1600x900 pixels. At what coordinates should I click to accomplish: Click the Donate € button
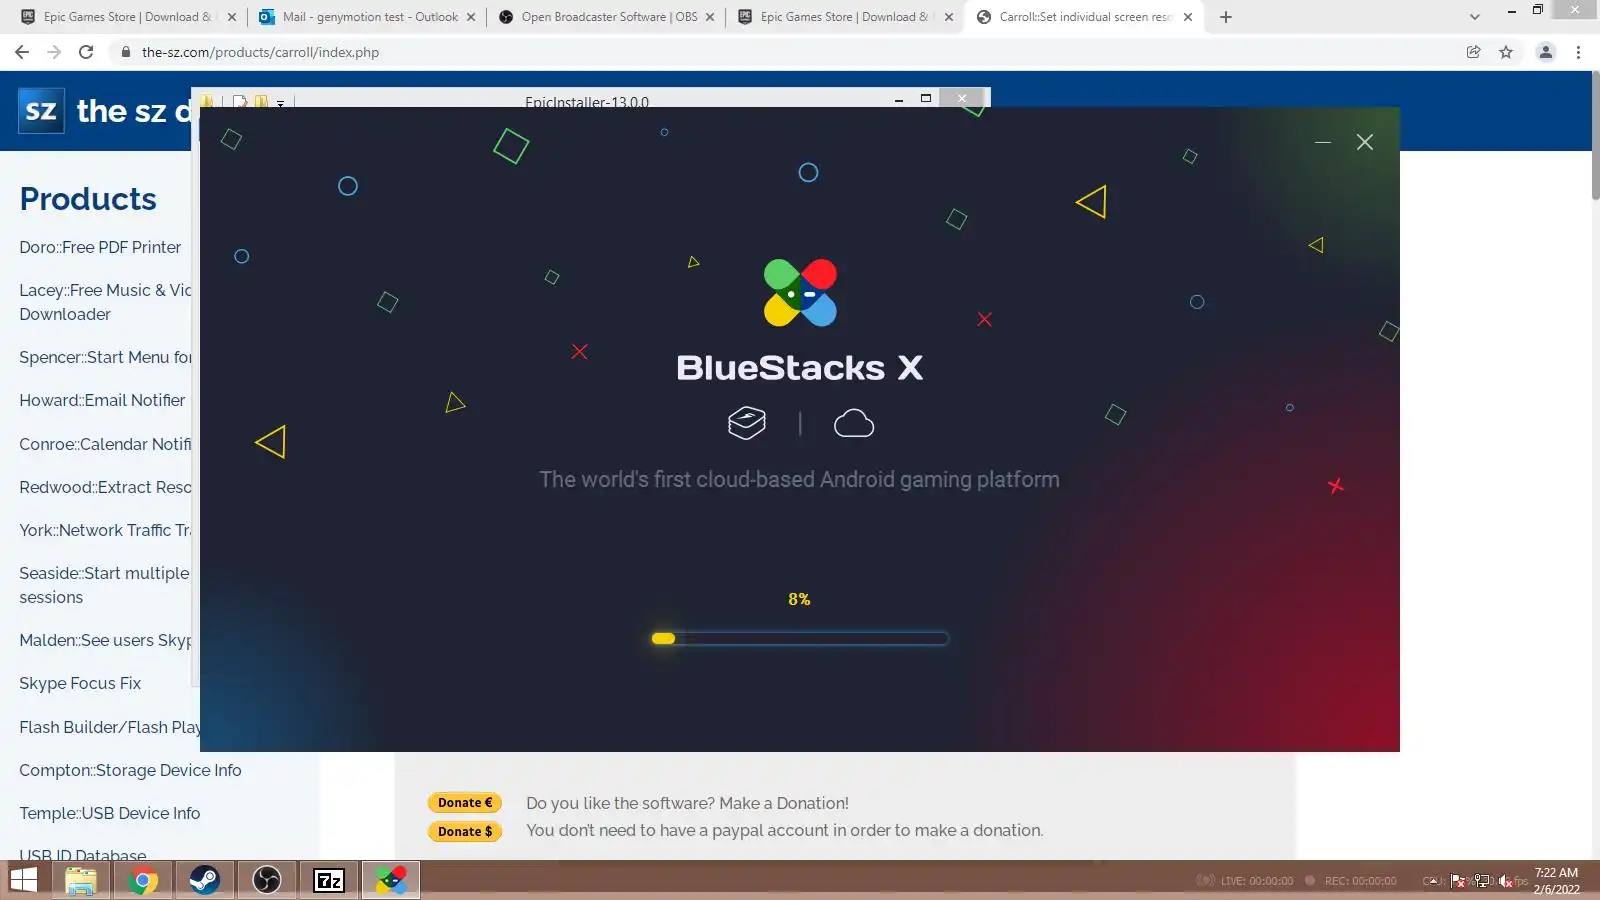(465, 802)
